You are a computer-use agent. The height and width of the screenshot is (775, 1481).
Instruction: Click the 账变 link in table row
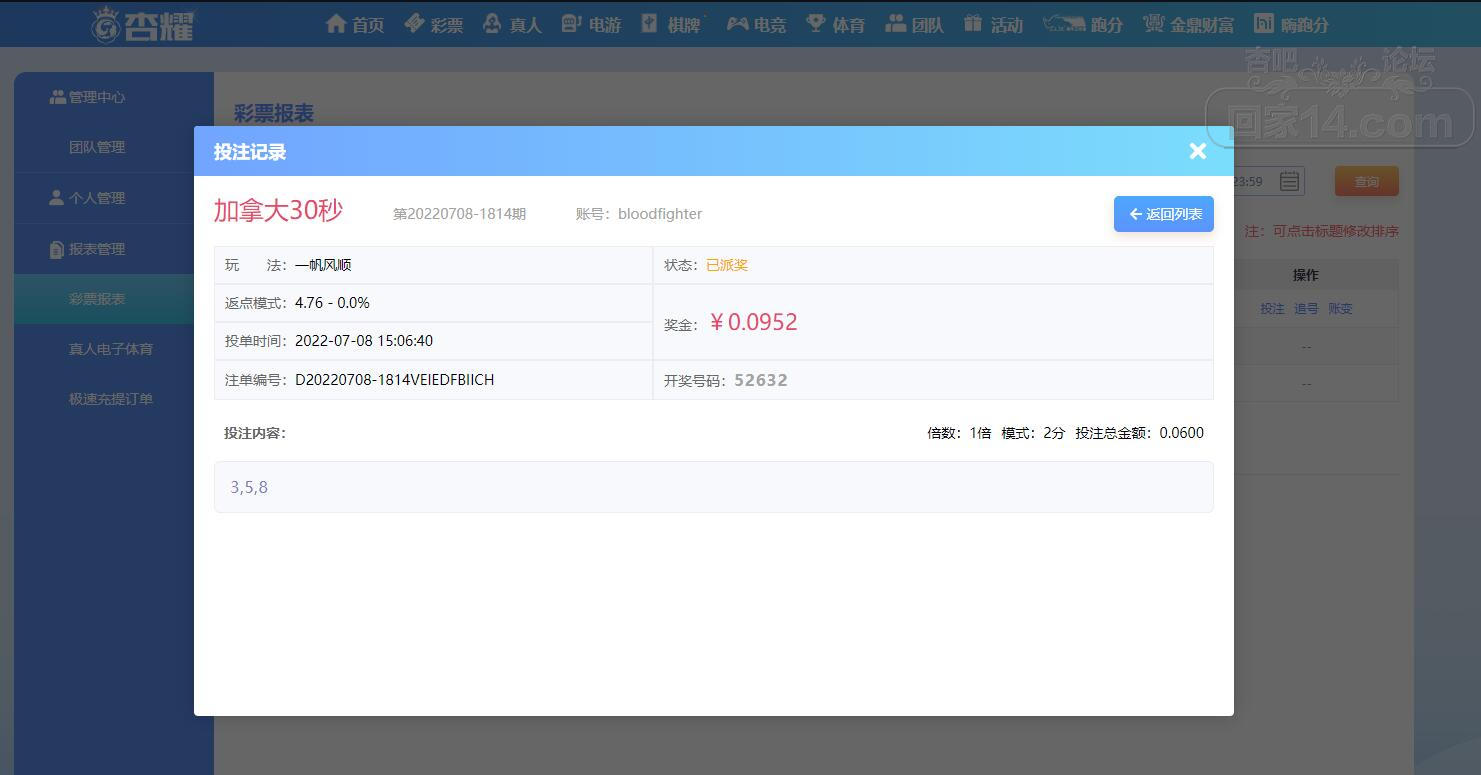[1340, 309]
